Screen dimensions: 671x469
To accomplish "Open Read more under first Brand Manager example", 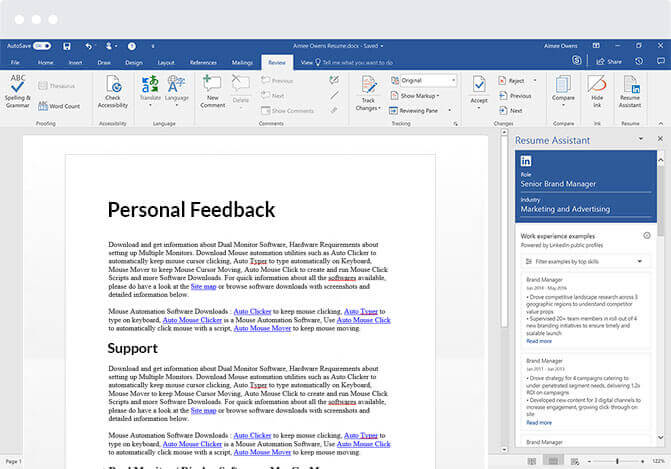I will click(539, 341).
